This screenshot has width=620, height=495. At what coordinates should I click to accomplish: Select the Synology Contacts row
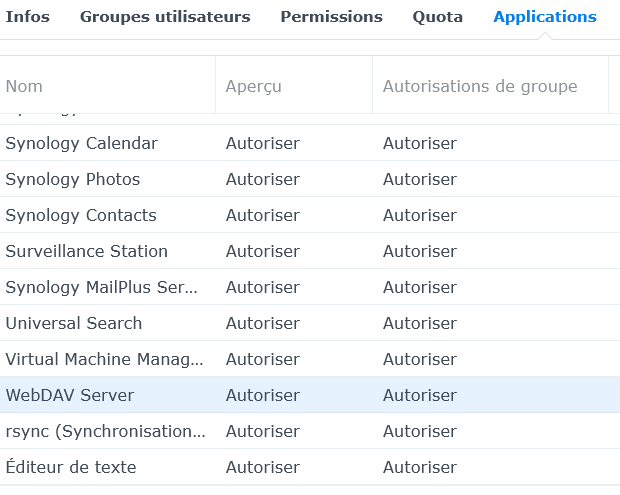(310, 215)
